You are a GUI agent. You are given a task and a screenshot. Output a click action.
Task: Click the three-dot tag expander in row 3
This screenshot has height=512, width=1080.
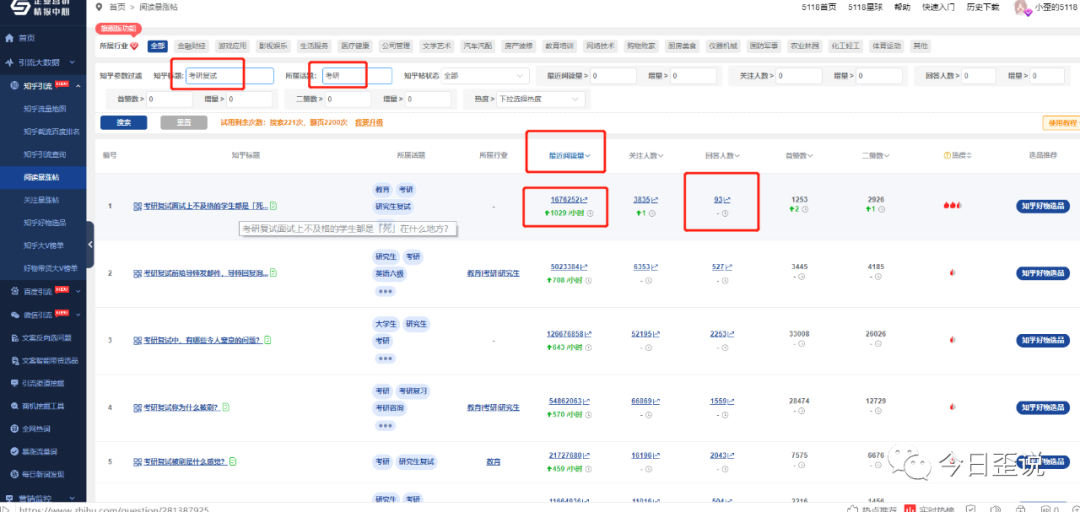point(385,358)
